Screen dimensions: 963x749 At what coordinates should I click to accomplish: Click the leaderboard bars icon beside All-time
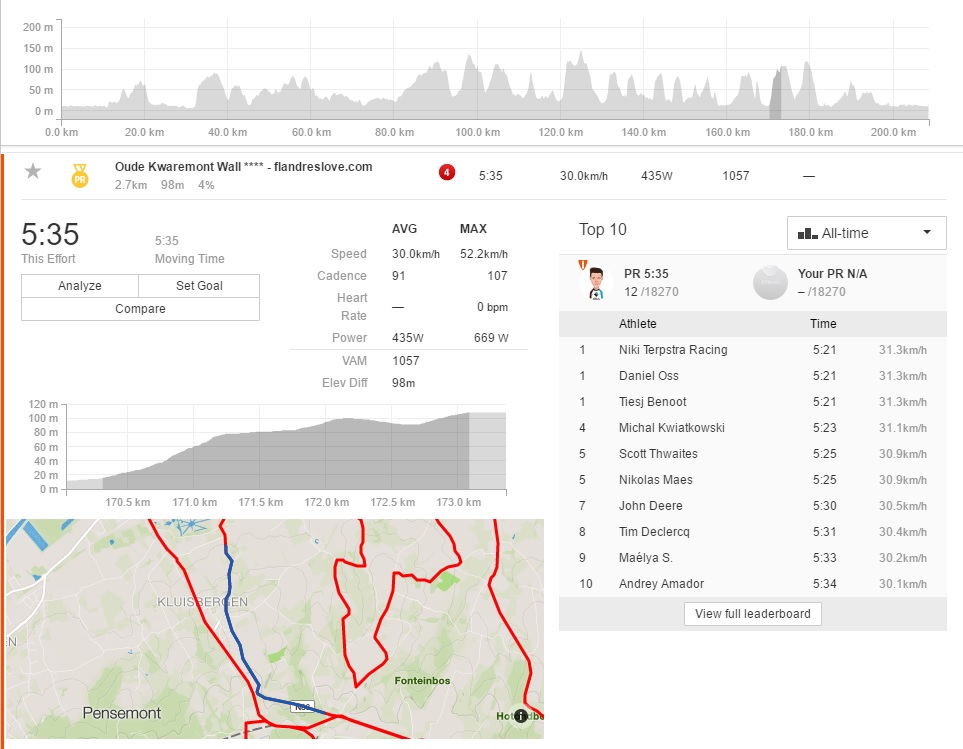[807, 233]
